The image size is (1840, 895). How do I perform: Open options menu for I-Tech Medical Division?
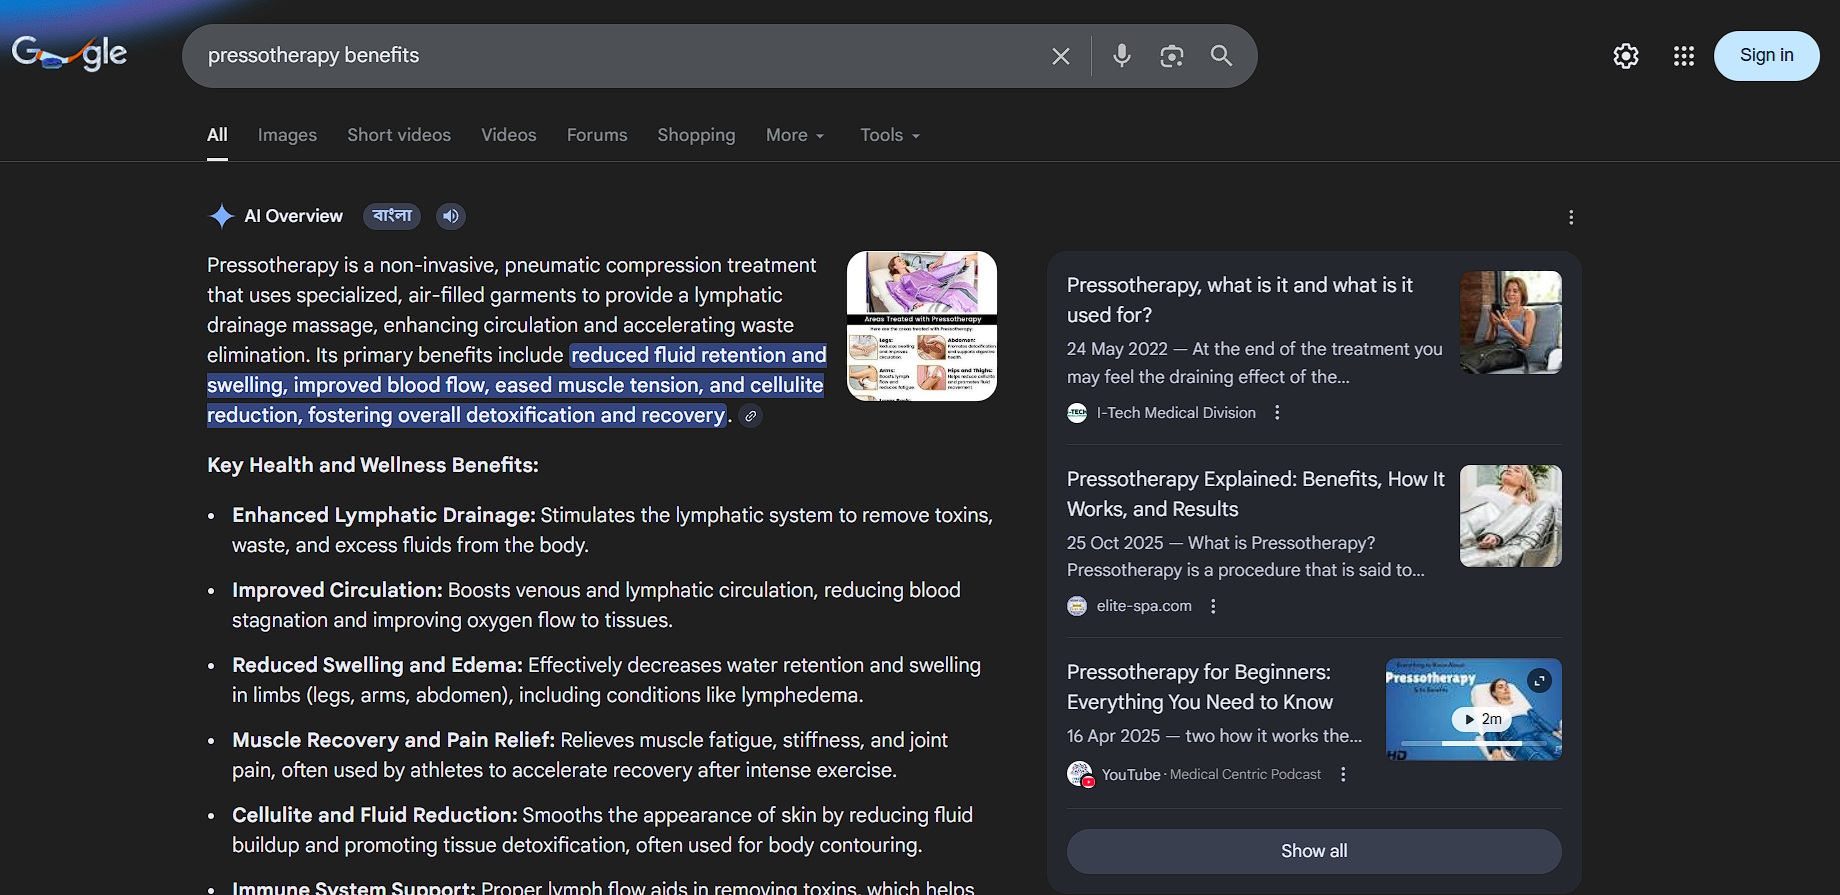[1277, 413]
